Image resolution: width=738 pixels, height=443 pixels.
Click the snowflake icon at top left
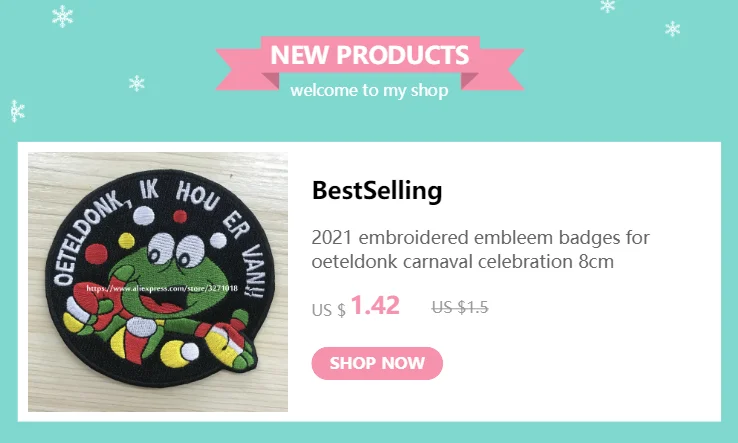pos(63,16)
